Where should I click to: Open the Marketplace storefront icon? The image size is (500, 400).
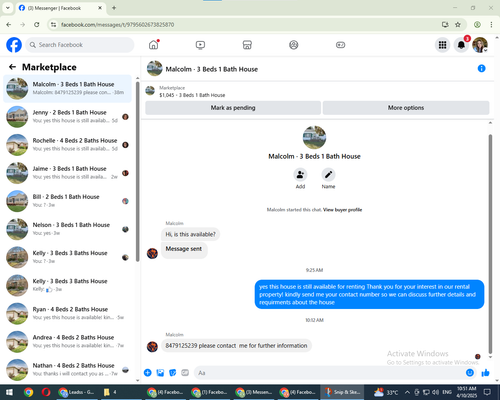[247, 45]
